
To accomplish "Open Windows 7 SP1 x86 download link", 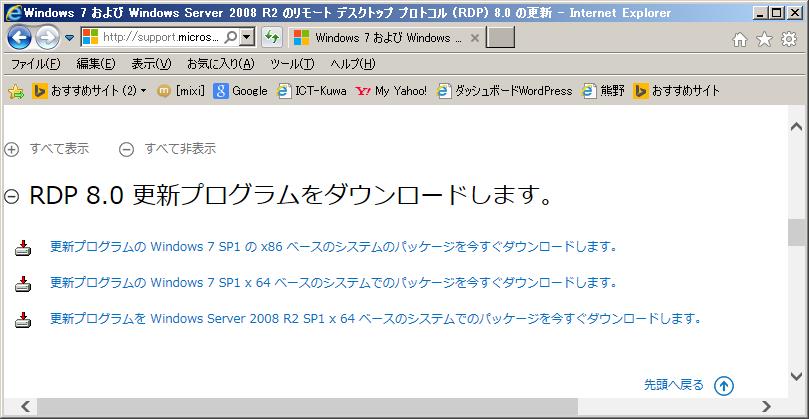I will point(333,247).
